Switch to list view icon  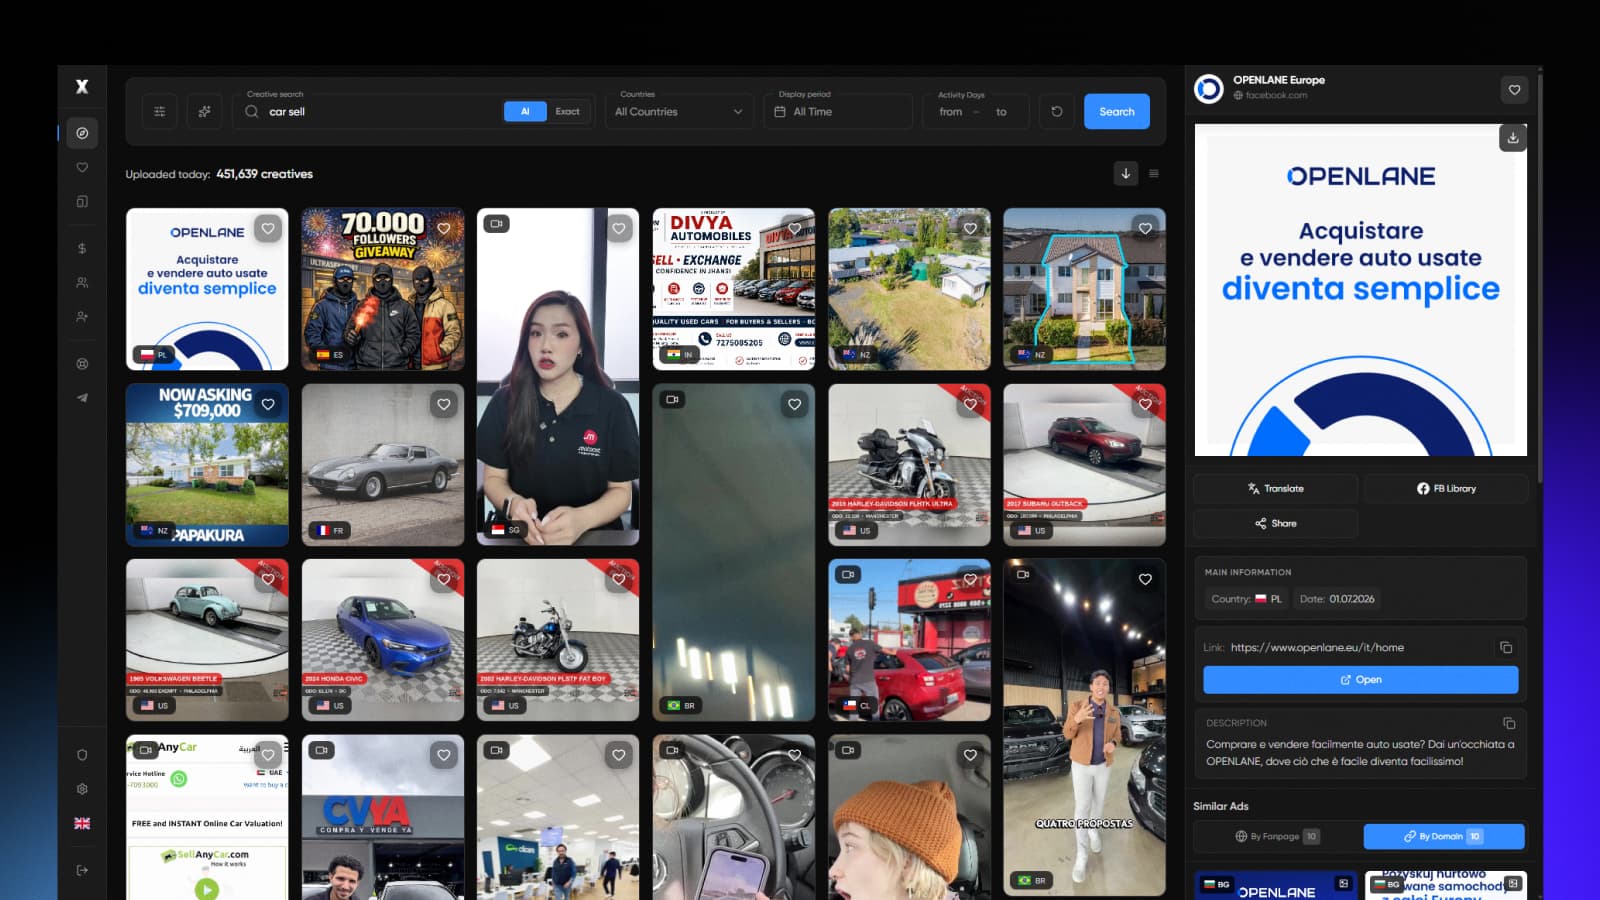1154,173
